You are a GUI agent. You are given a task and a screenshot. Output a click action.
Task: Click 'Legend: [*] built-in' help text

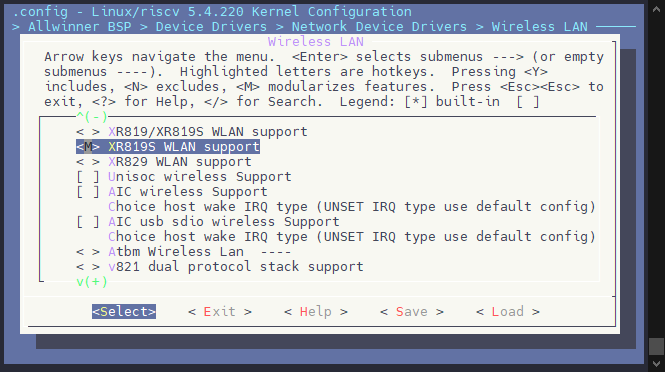[419, 102]
